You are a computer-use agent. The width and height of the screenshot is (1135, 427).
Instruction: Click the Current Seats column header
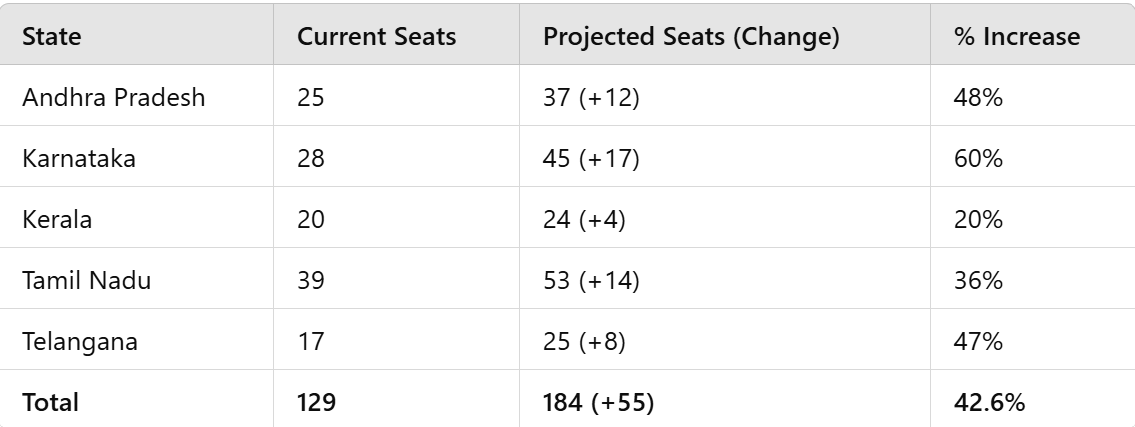pos(377,37)
